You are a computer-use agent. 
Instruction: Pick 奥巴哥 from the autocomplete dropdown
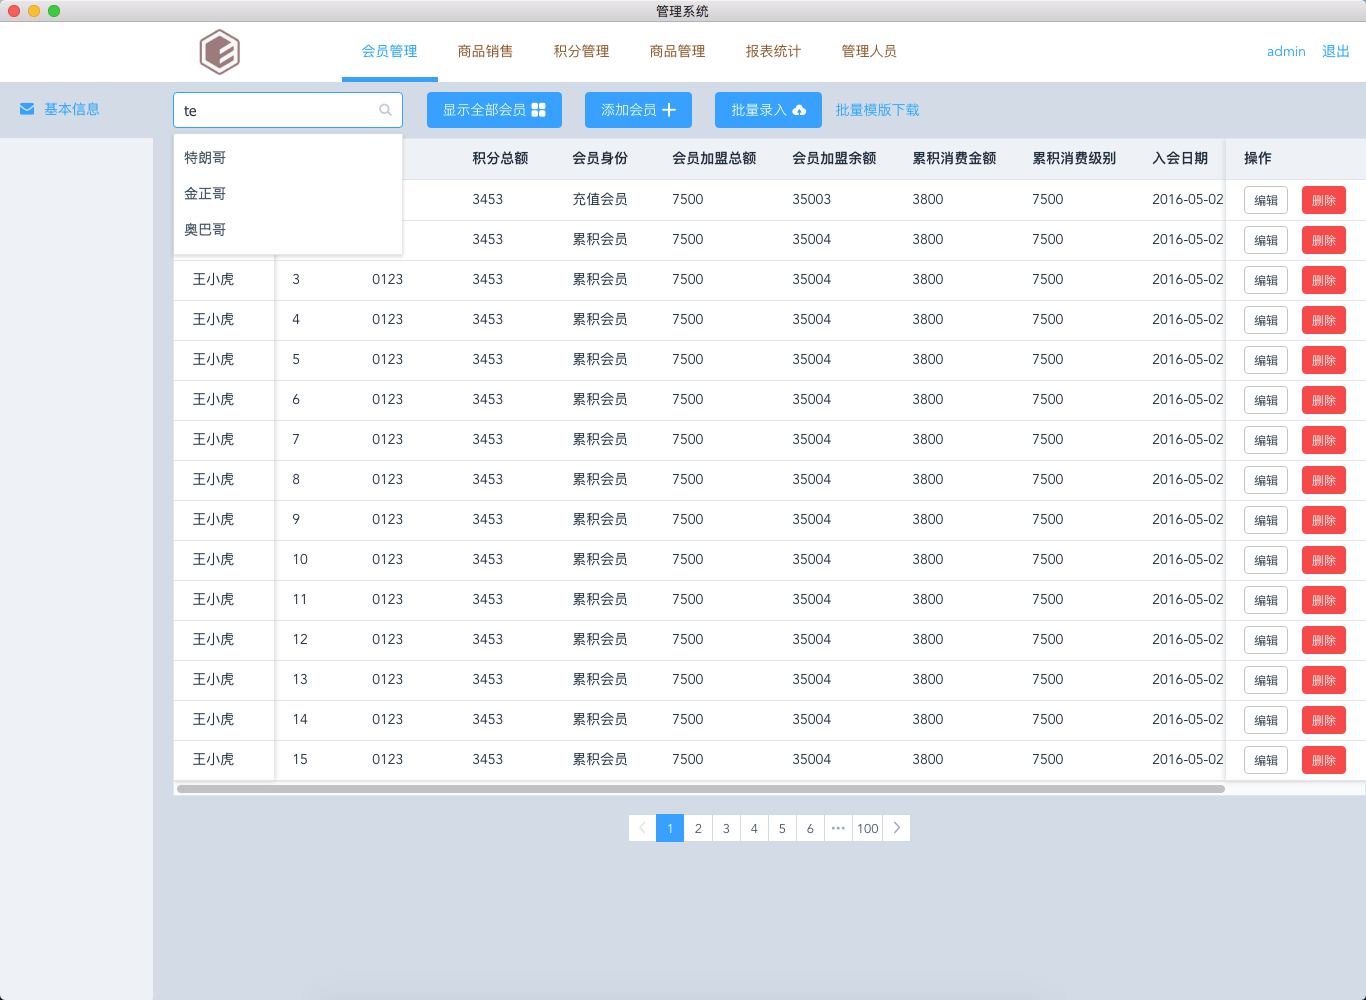tap(205, 230)
